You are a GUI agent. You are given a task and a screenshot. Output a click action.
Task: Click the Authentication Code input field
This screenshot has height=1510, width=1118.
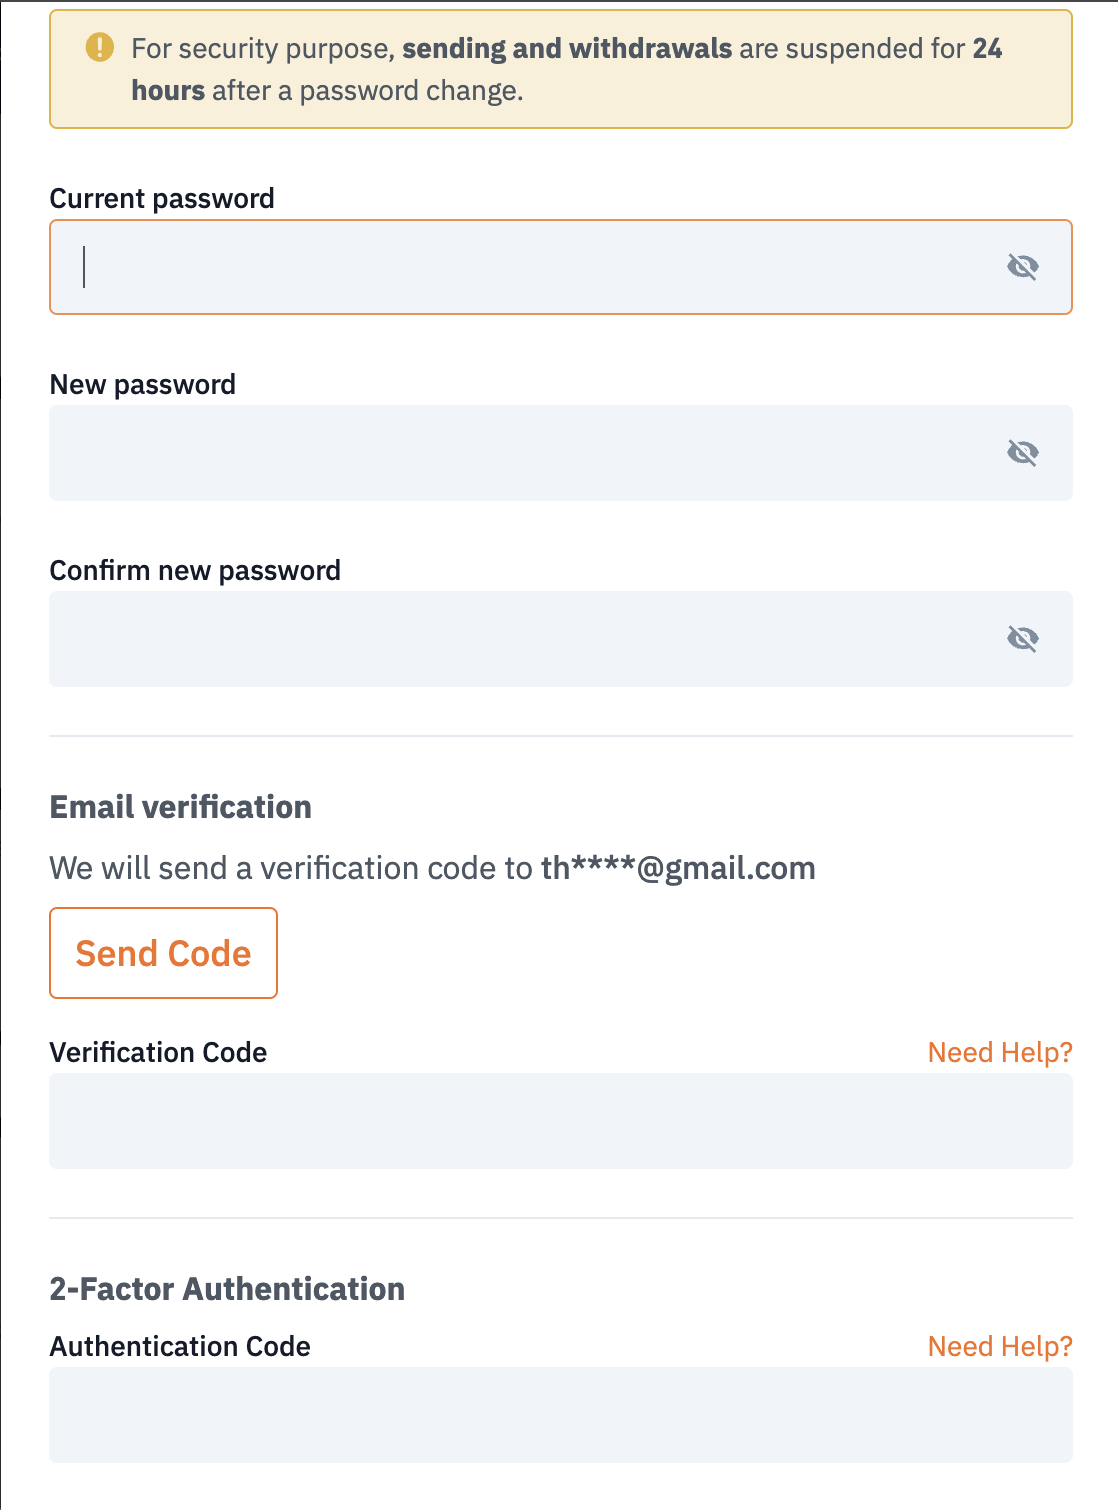pos(561,1415)
